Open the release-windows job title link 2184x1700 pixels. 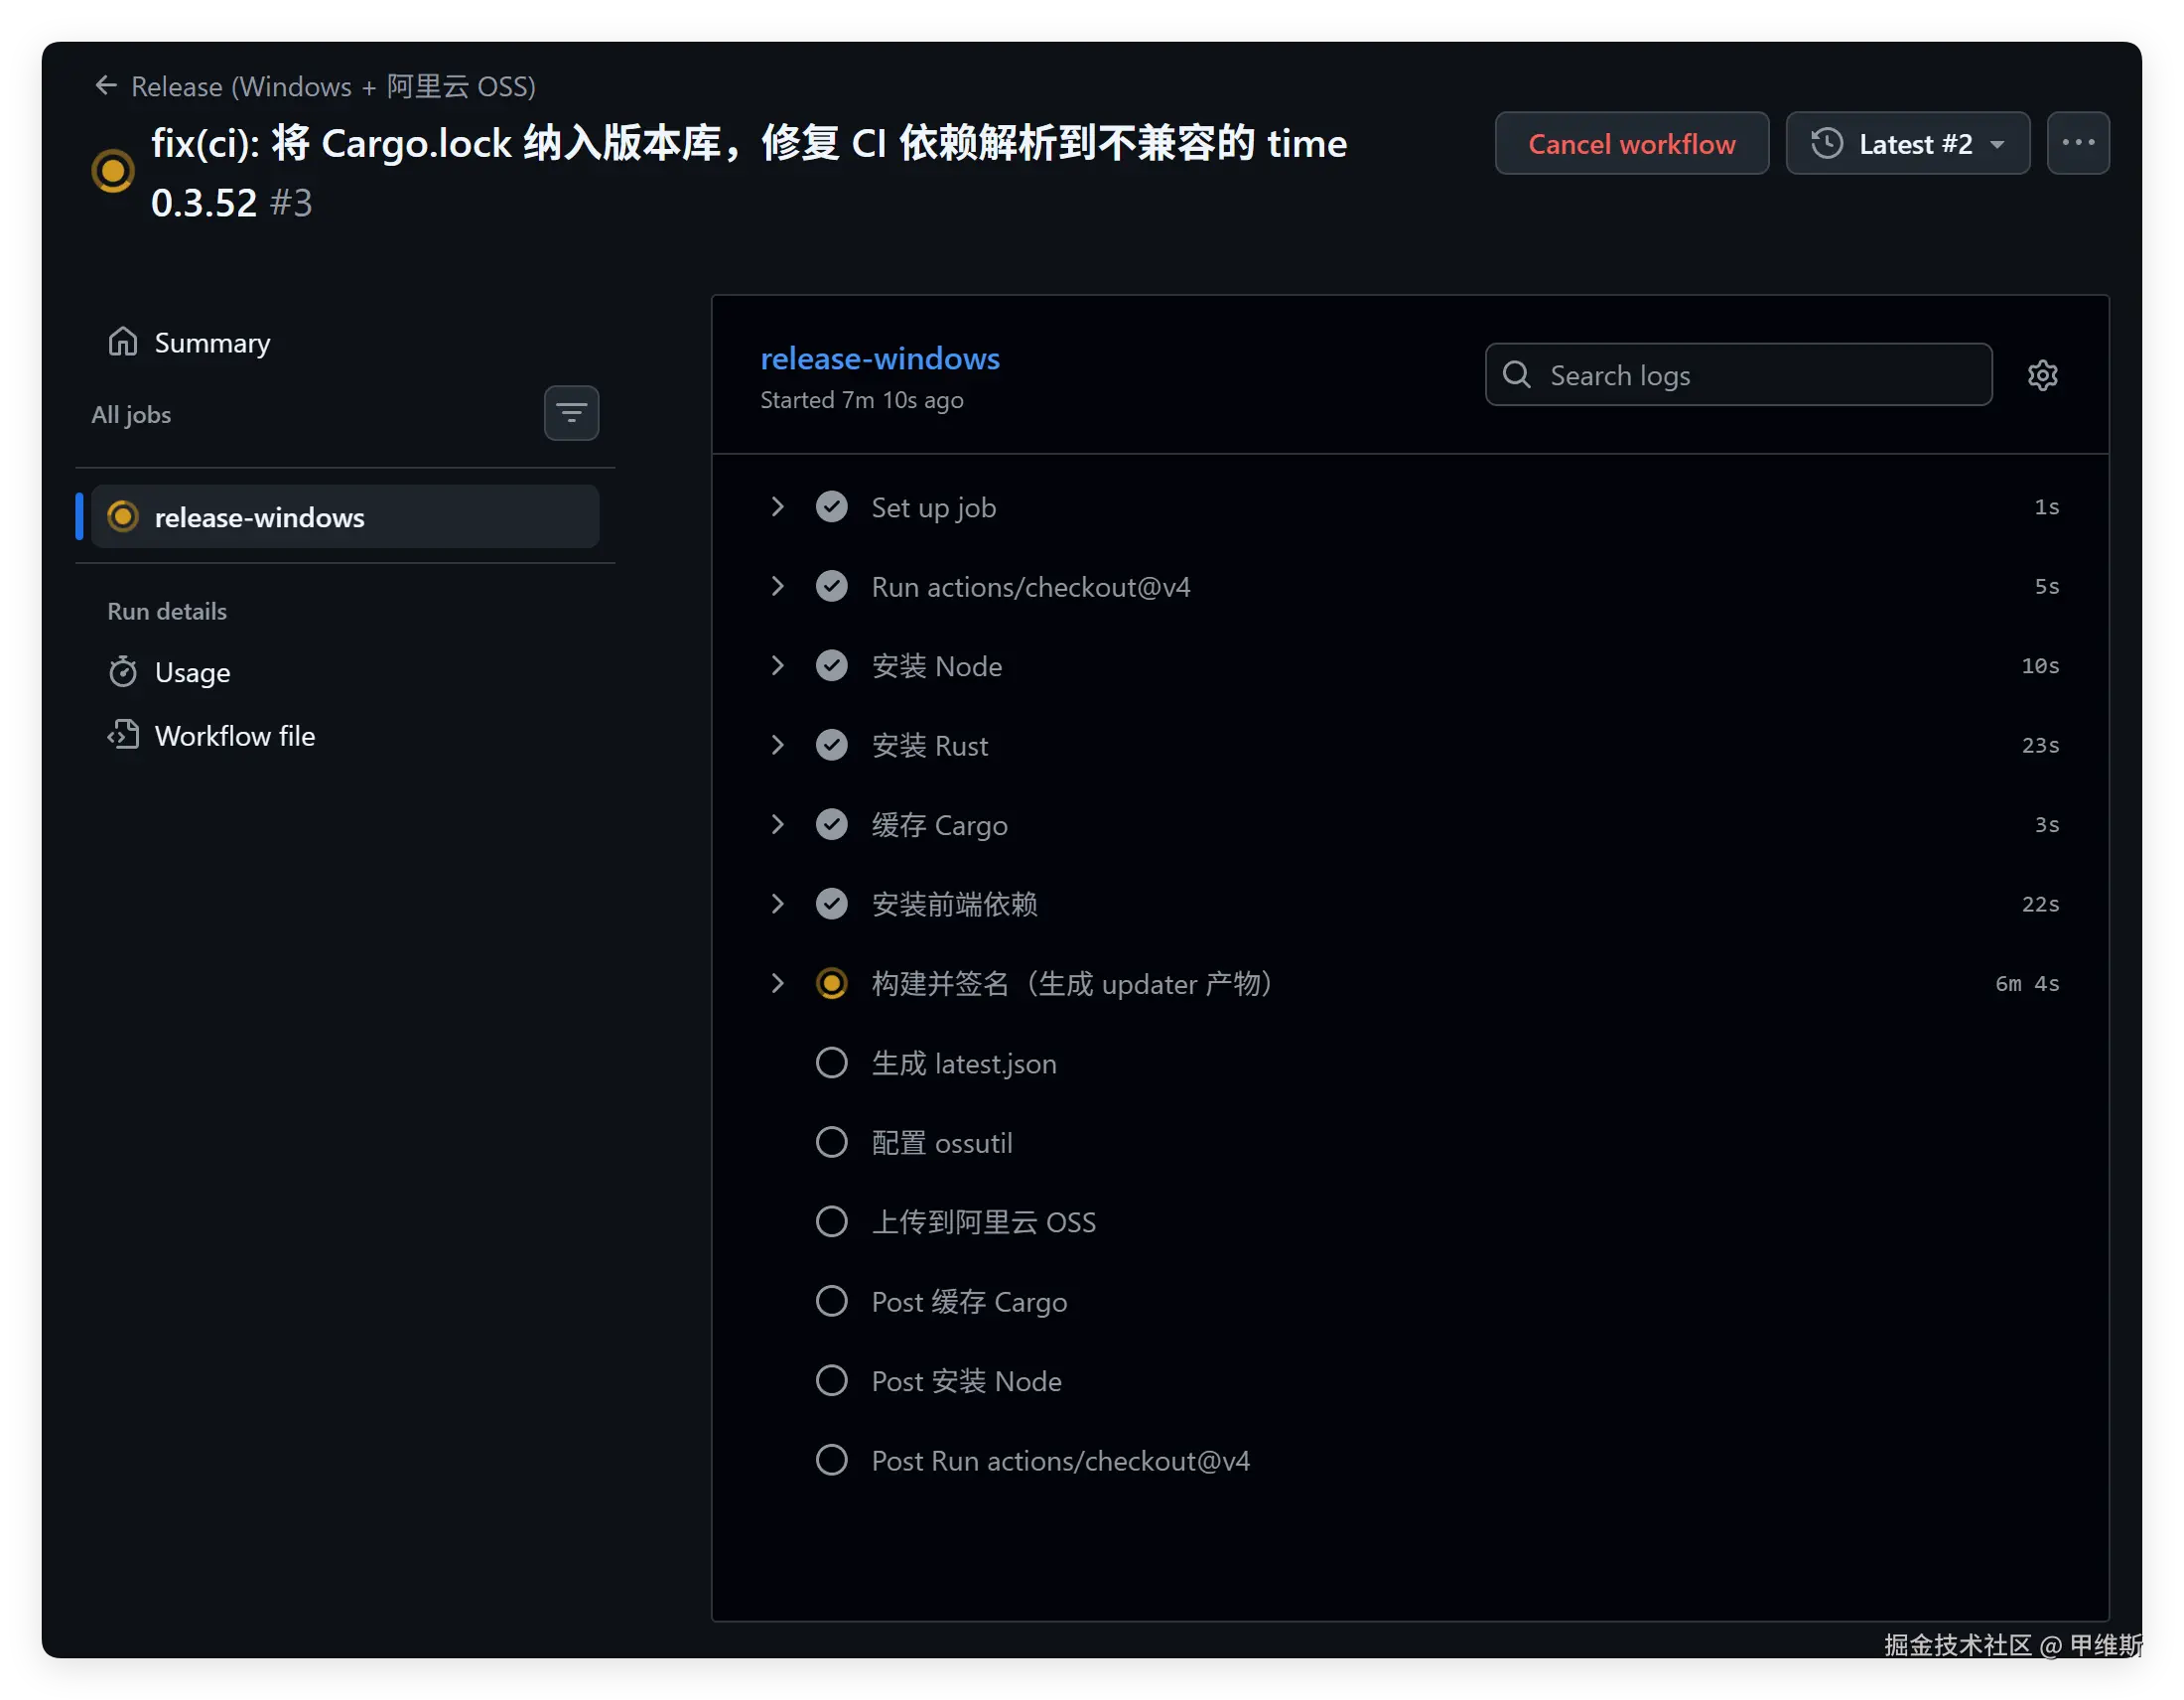880,359
